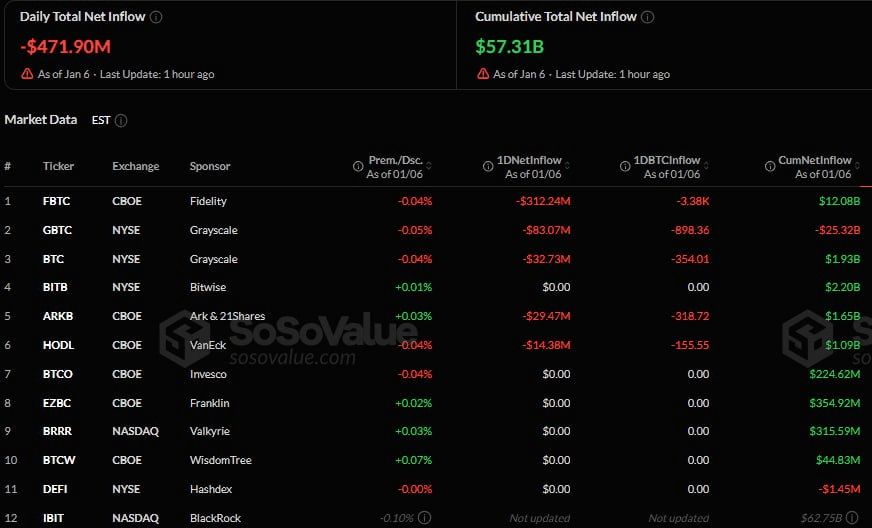Click FBTC's -$312.24M net inflow
Screen dimensions: 872x528
click(543, 201)
